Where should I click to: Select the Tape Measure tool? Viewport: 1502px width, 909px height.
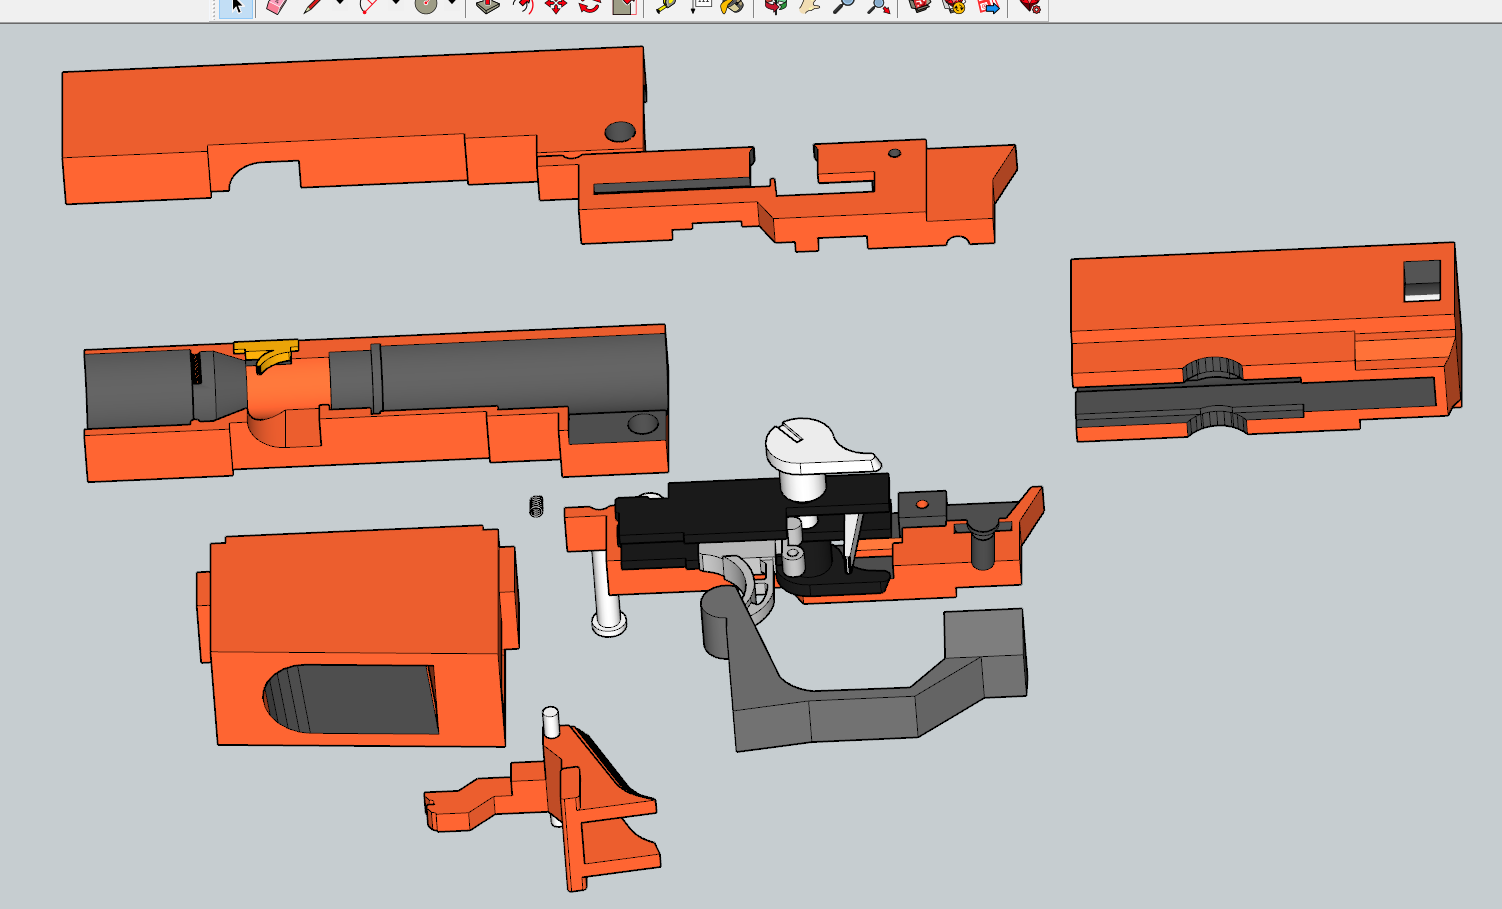(666, 6)
